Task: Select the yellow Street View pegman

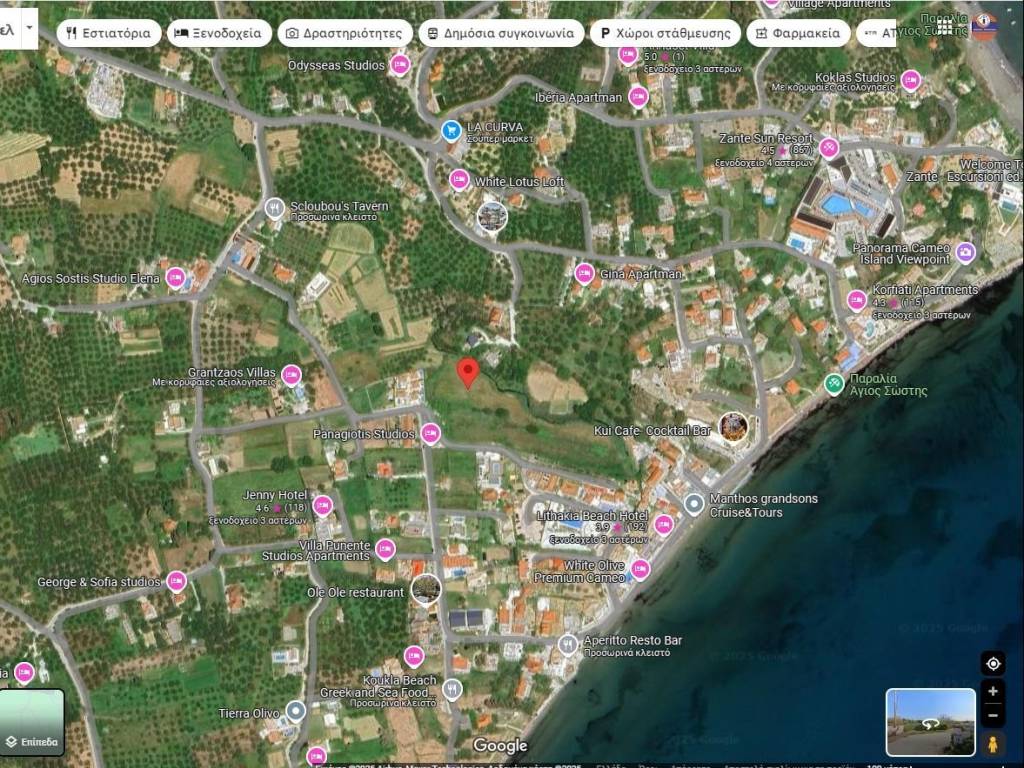Action: coord(992,744)
